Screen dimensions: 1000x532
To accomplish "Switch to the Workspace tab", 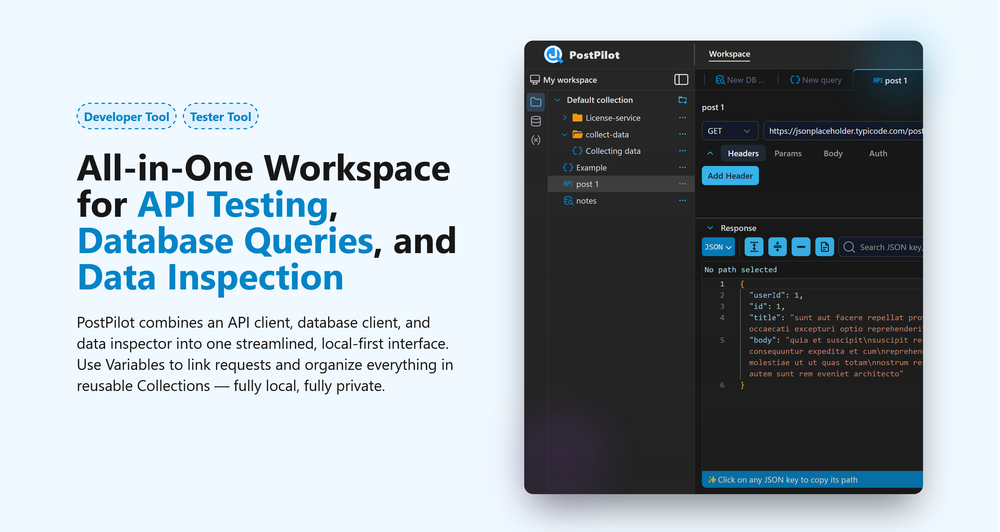I will [x=729, y=54].
